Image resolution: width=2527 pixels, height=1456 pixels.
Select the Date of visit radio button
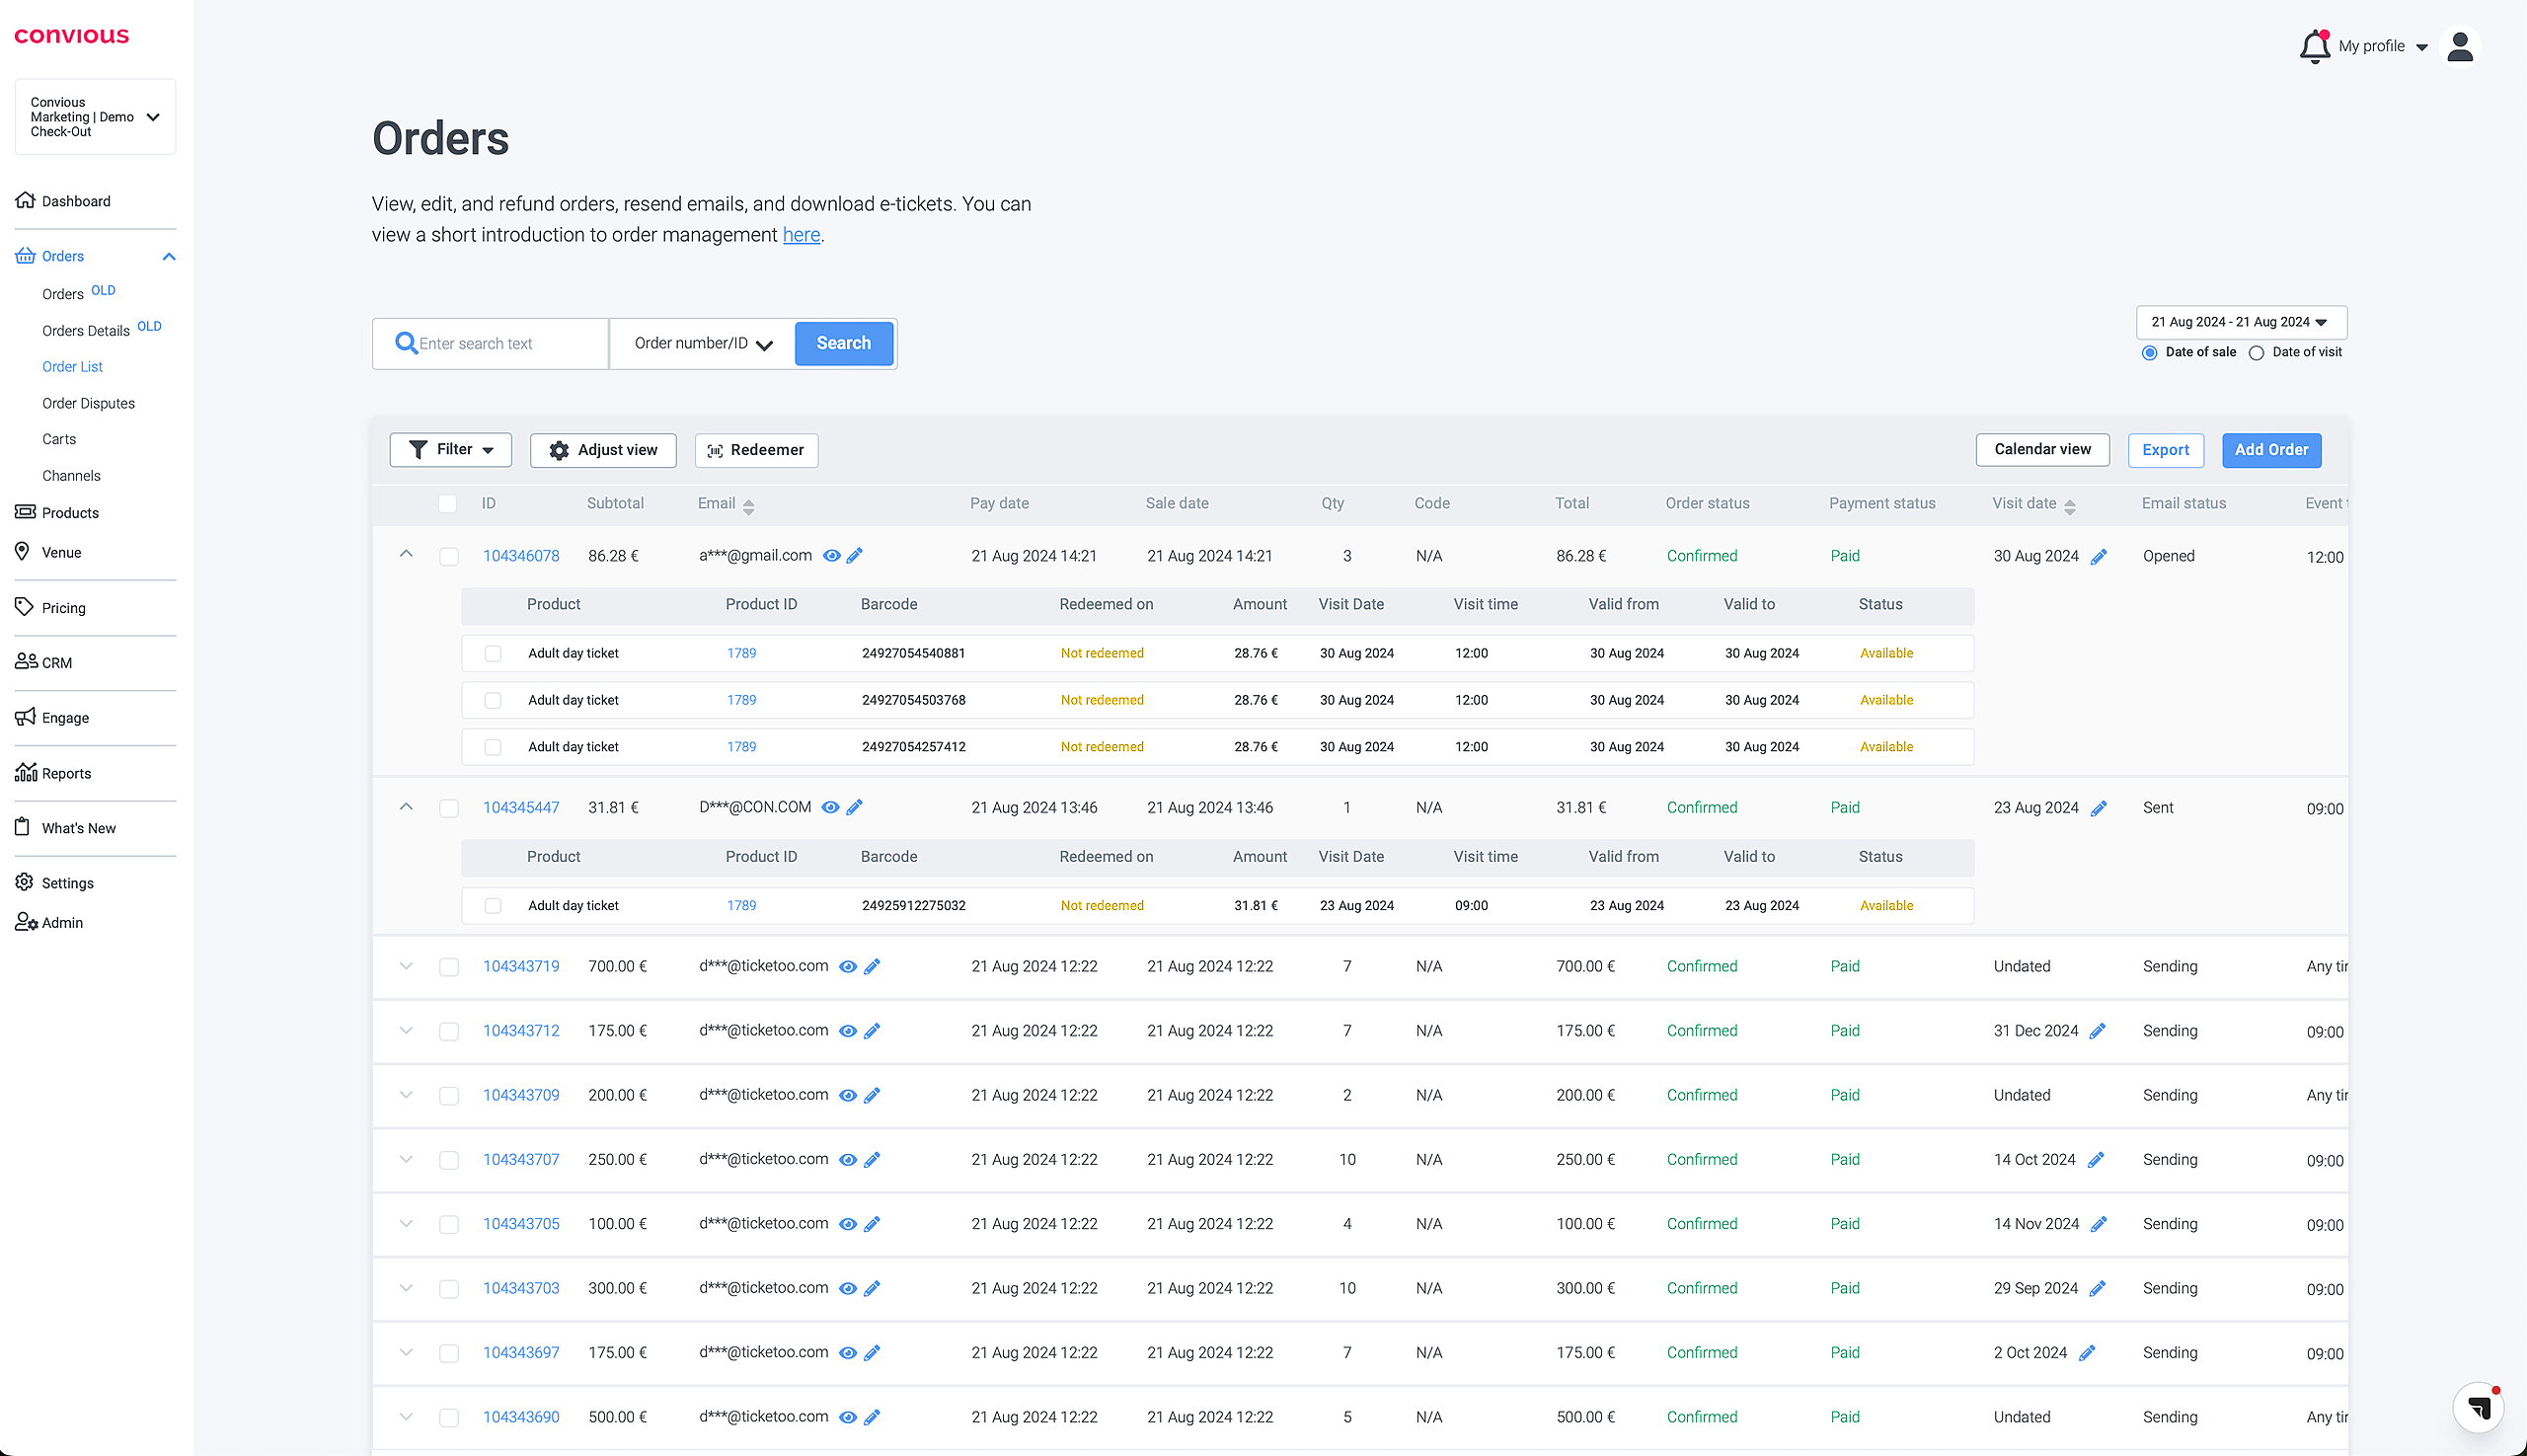(2256, 353)
